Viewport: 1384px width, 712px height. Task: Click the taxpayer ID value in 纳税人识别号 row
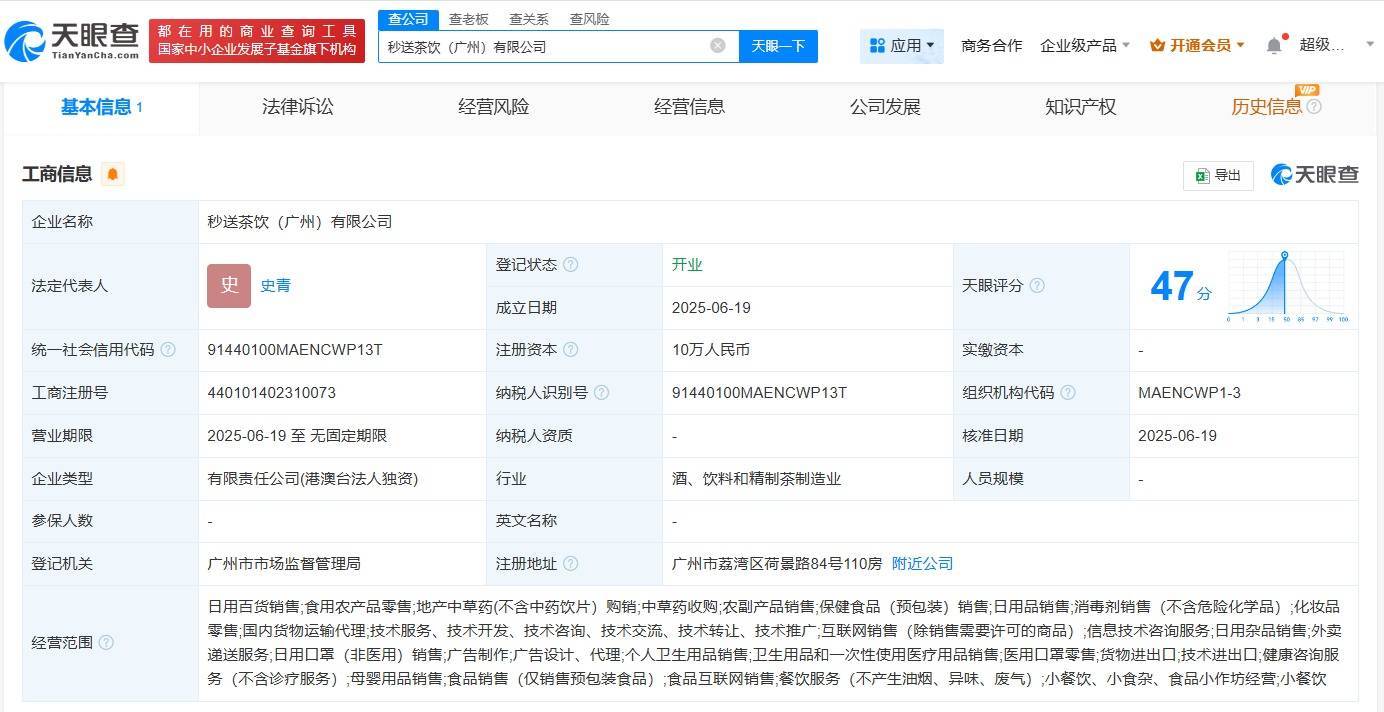tap(760, 393)
